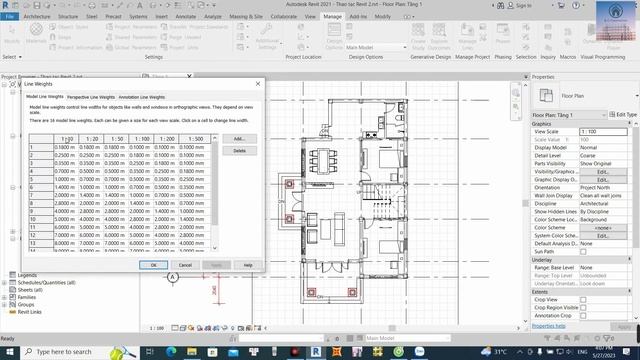Screen dimensions: 640x360
Task: Toggle Select Underlay Elements in status bar
Action: (557, 338)
